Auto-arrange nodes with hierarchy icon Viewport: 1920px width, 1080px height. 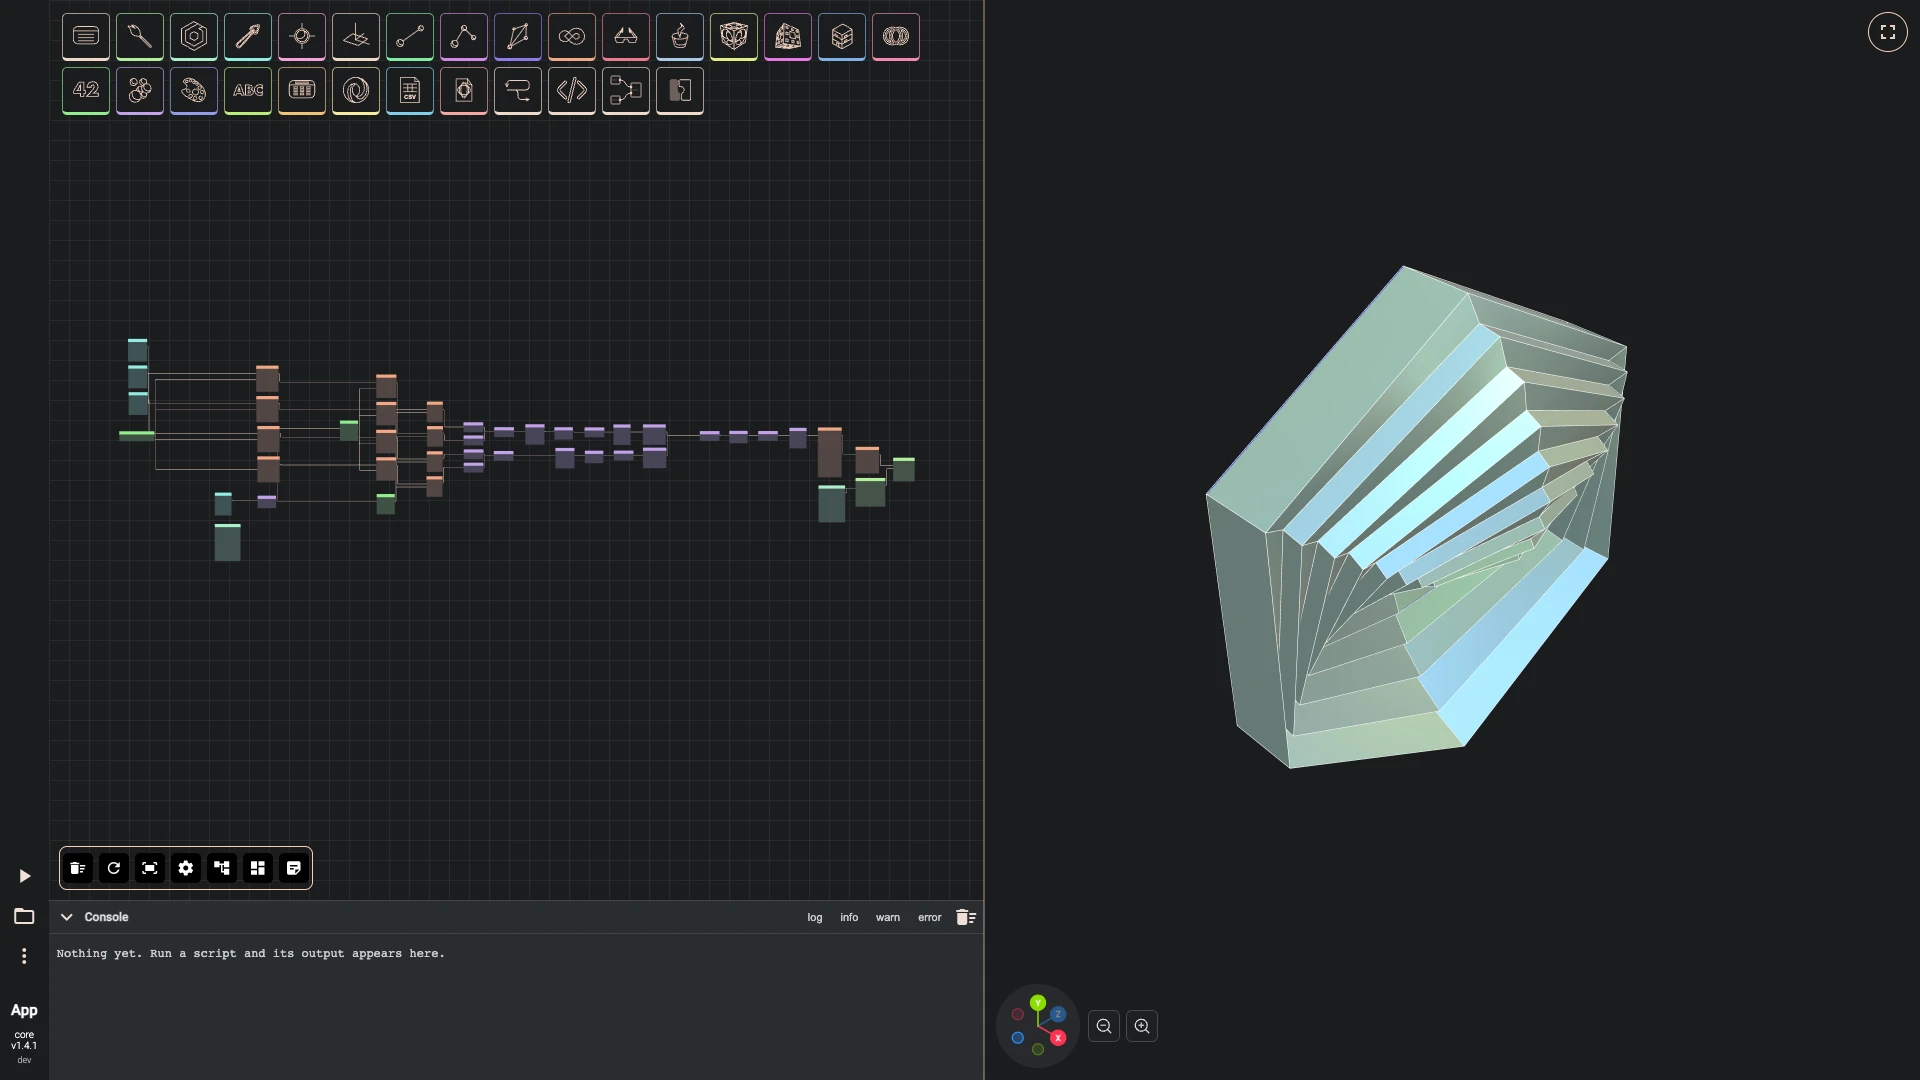pyautogui.click(x=222, y=868)
